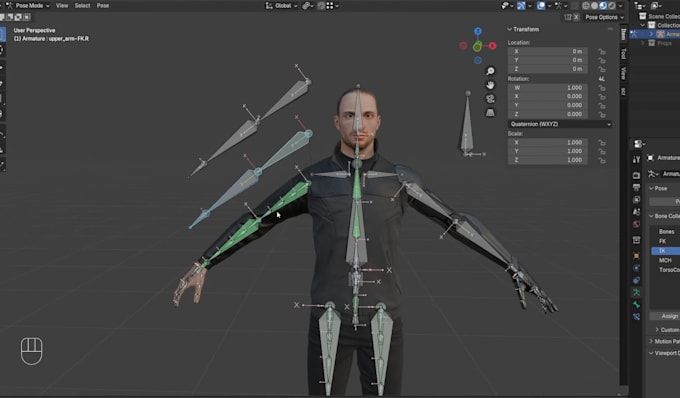Open the Armature Data properties tab icon
The height and width of the screenshot is (398, 680).
click(x=636, y=293)
